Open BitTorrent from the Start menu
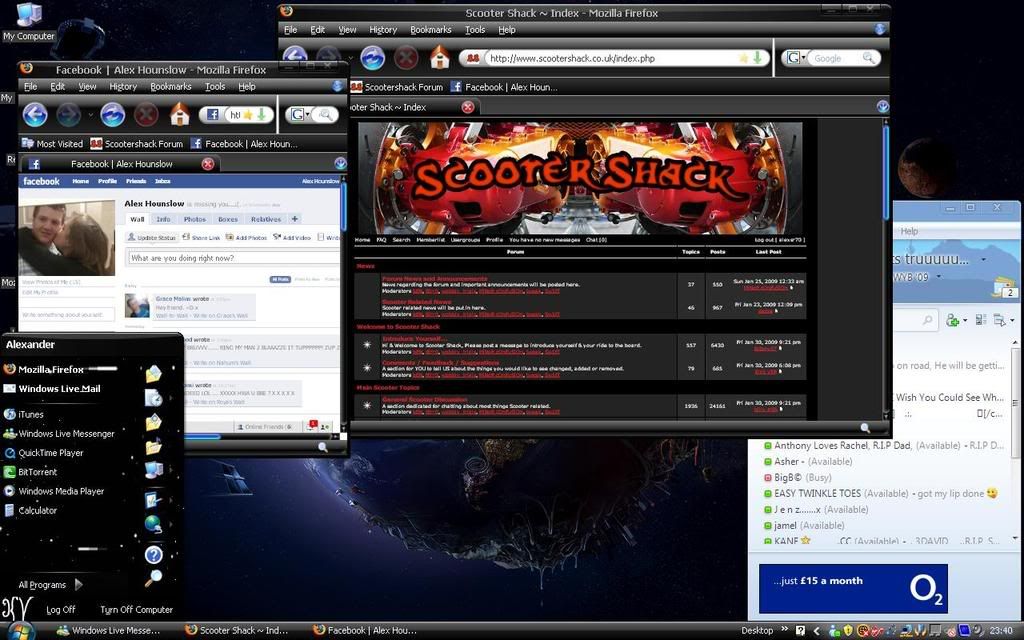This screenshot has height=640, width=1024. click(37, 472)
